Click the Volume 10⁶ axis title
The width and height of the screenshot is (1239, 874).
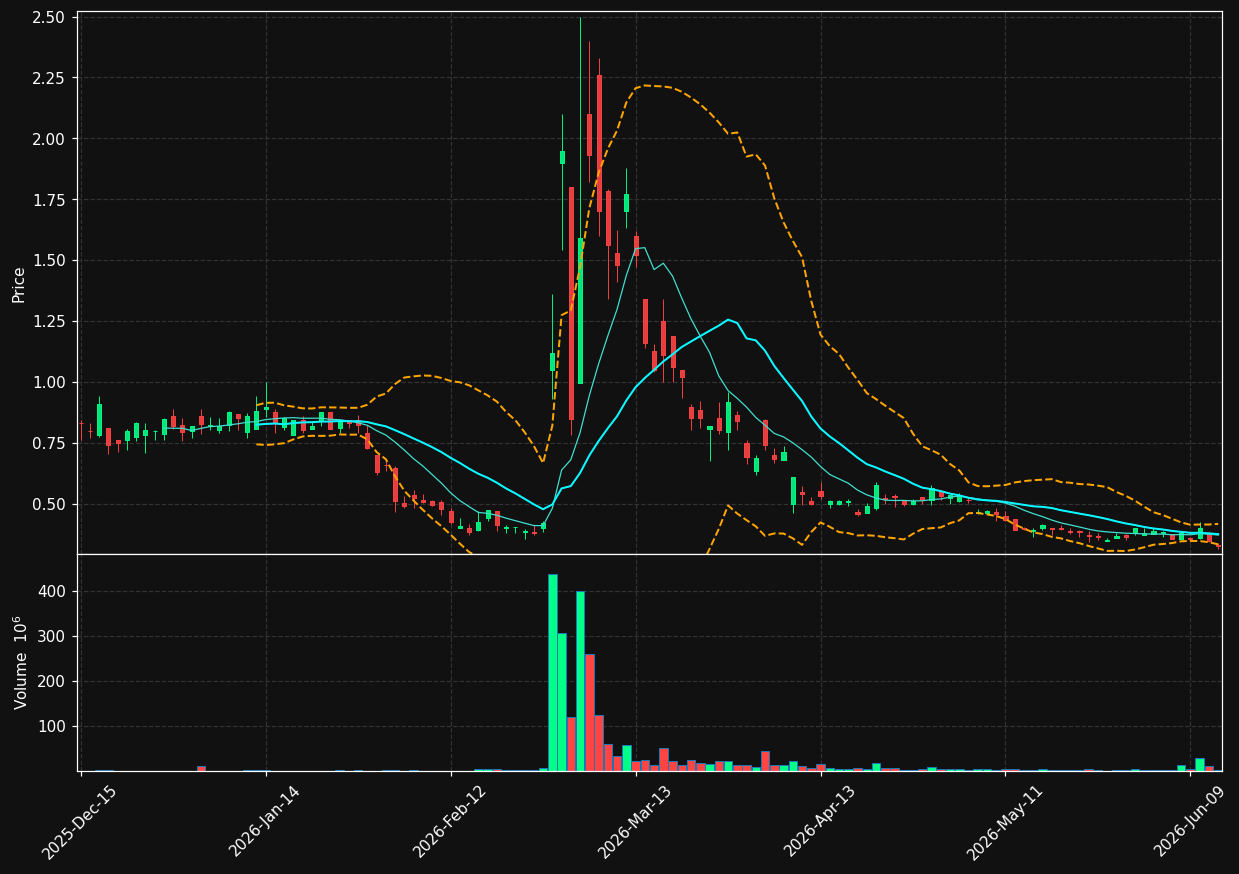point(19,663)
